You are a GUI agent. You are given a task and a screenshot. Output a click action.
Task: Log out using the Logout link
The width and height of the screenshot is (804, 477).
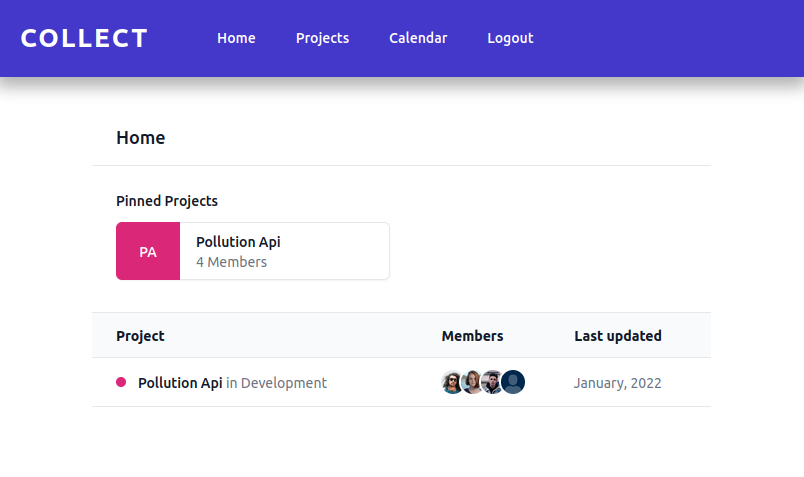[510, 38]
